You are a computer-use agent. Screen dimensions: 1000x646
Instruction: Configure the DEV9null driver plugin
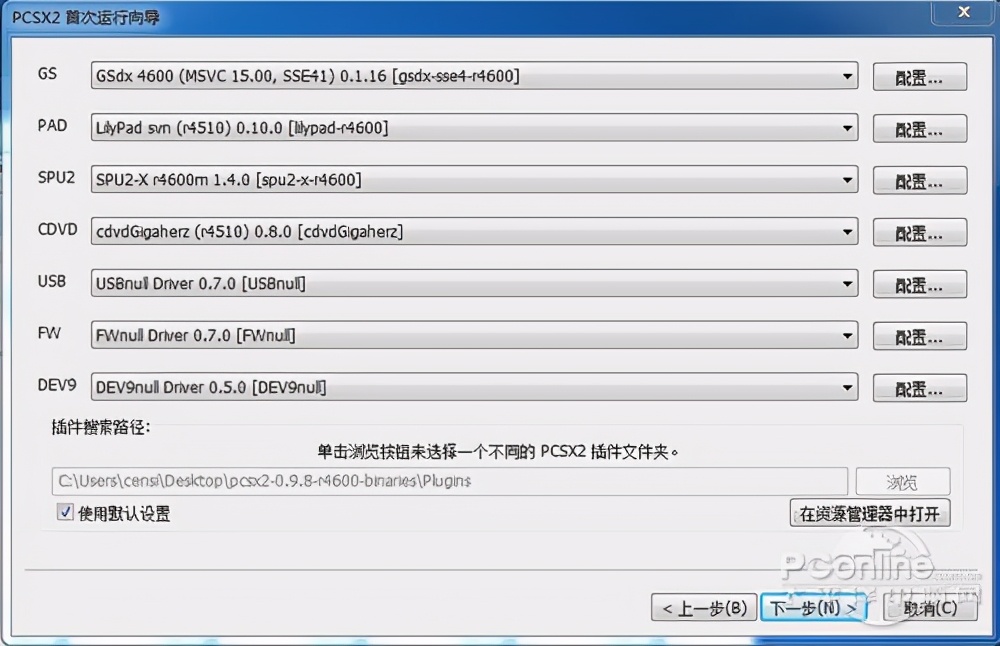[918, 388]
